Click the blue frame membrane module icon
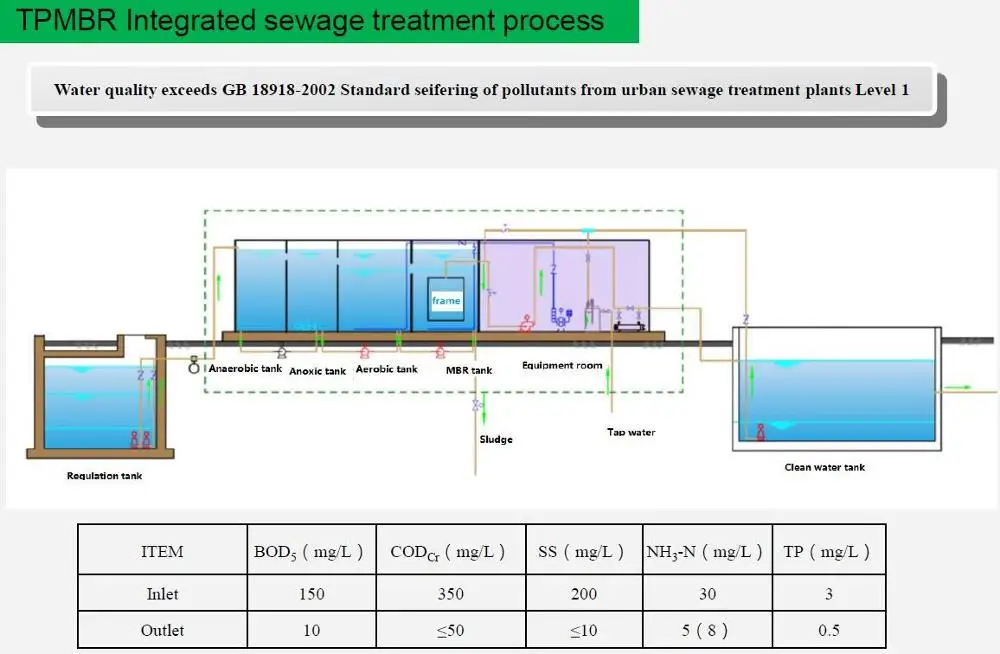 (x=445, y=298)
